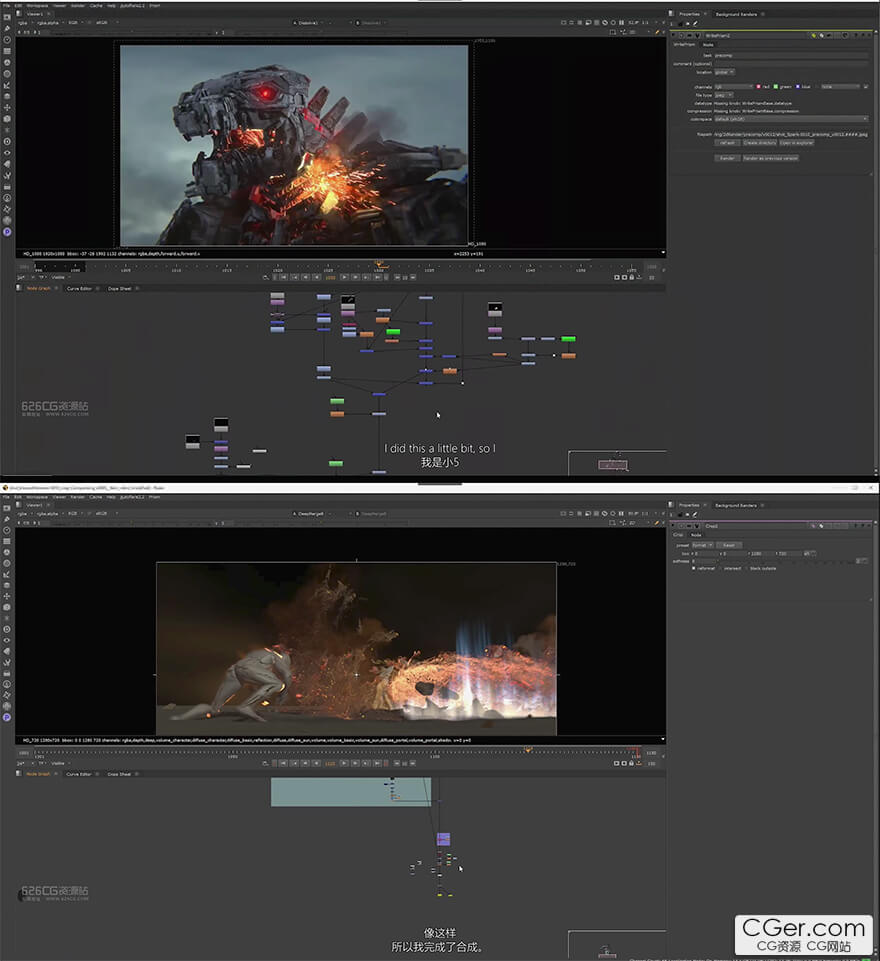Click the Views eye icon in the upper window toolbar

pyautogui.click(x=7, y=153)
